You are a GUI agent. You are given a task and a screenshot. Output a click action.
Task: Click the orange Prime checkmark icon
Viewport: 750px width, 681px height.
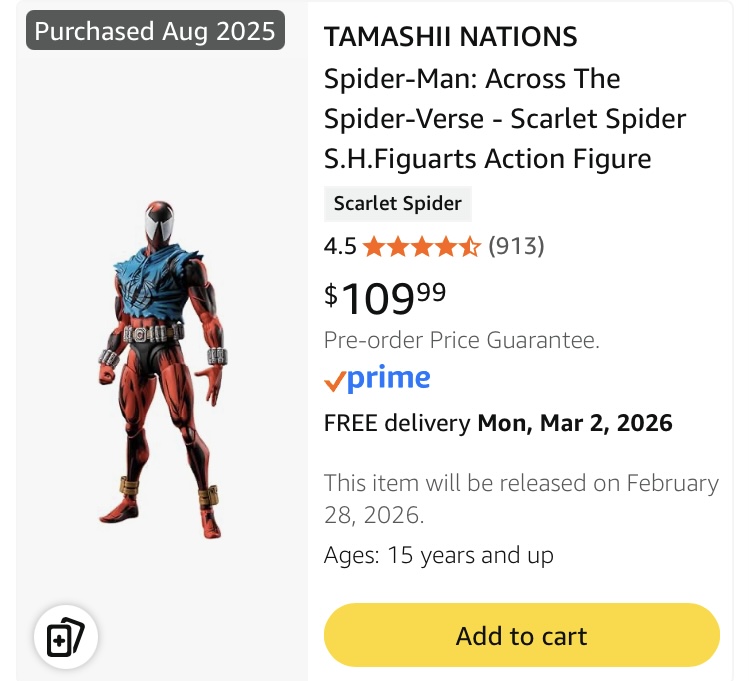pos(334,381)
